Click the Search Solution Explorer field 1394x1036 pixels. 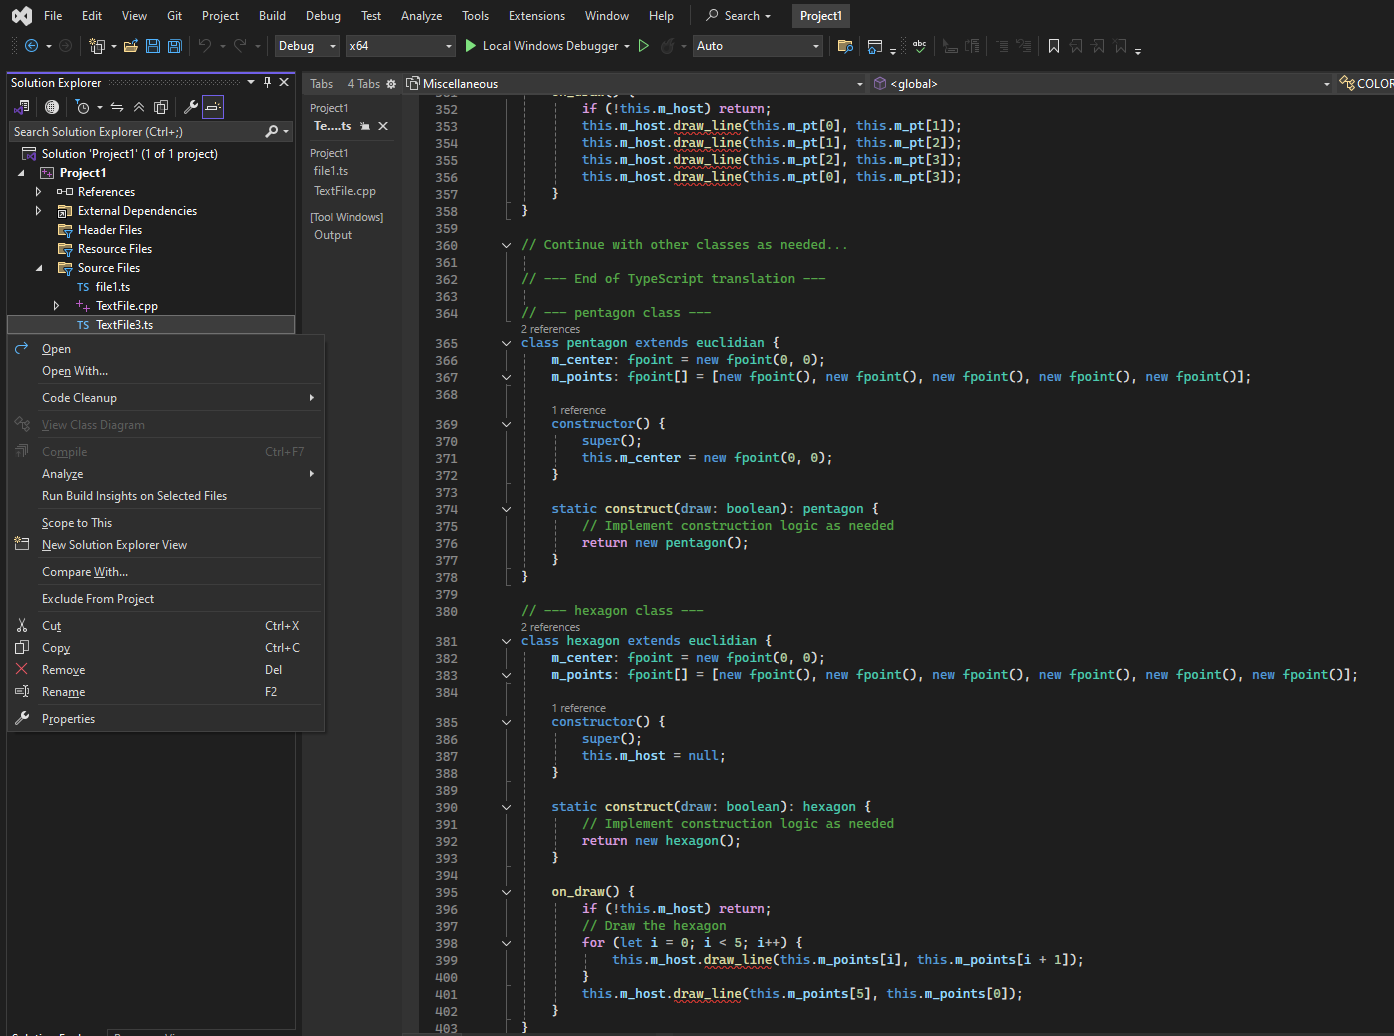coord(135,132)
